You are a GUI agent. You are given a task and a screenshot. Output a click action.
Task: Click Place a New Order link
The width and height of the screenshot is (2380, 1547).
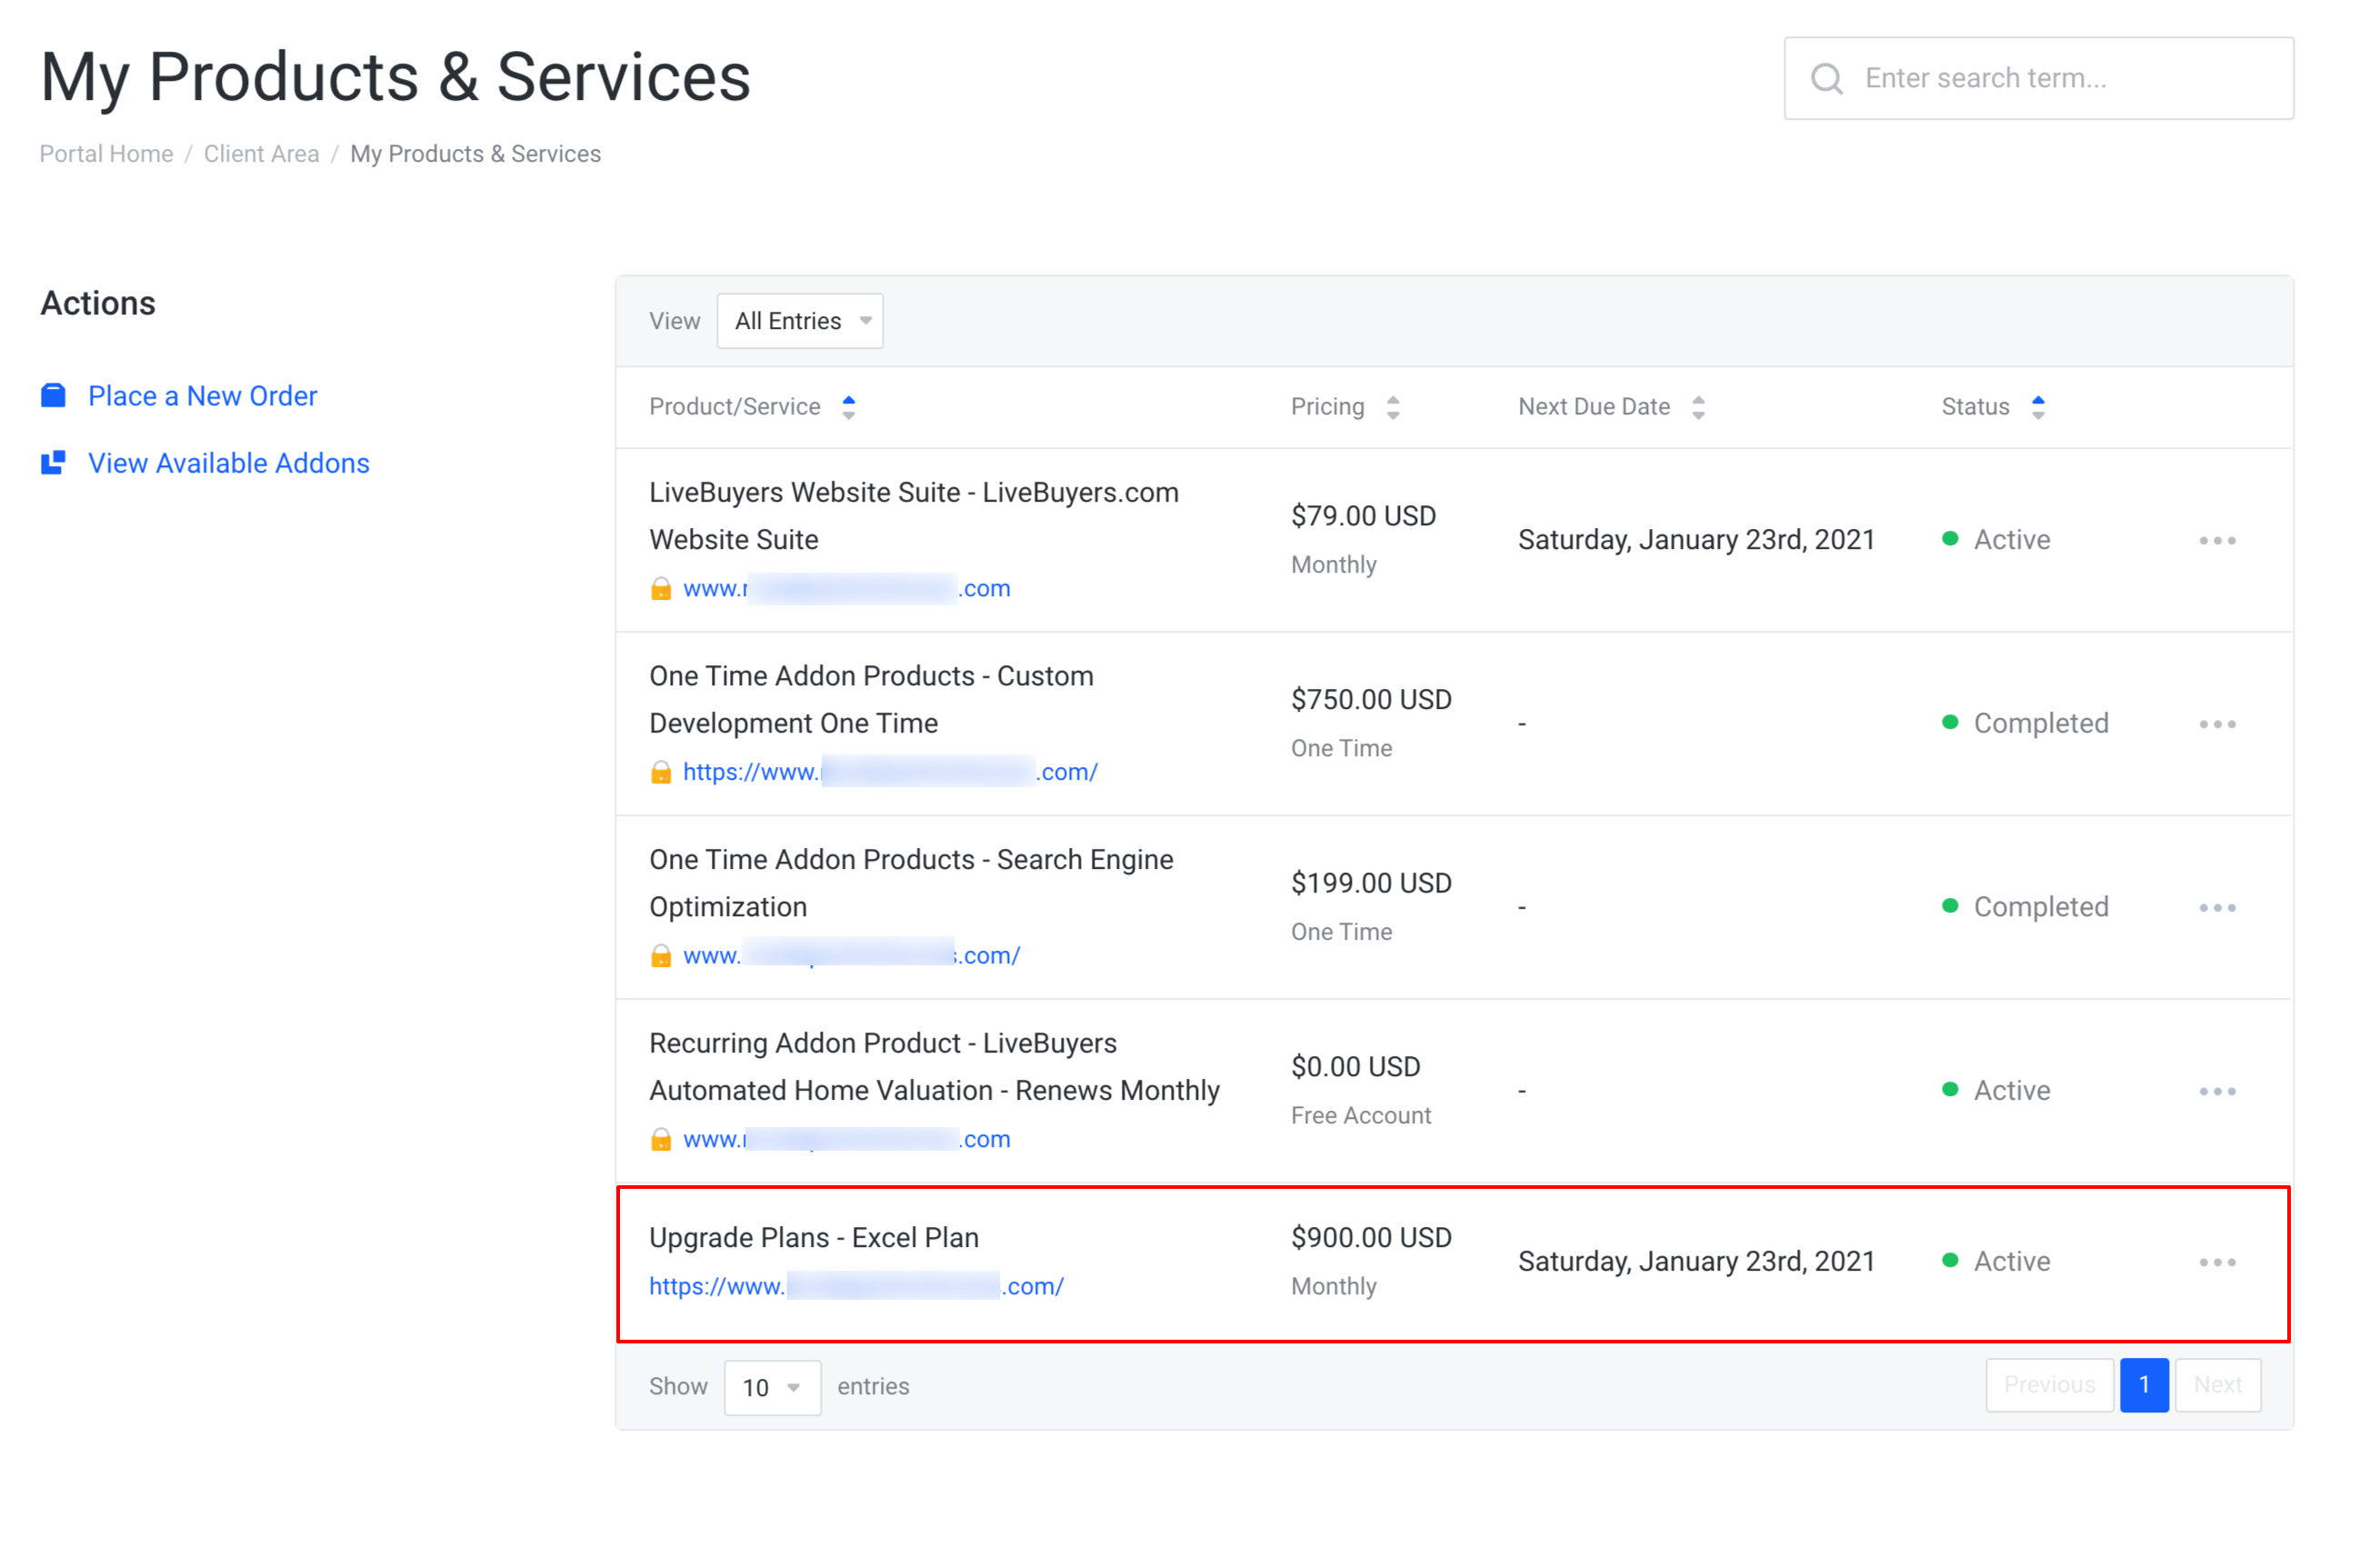pos(203,396)
